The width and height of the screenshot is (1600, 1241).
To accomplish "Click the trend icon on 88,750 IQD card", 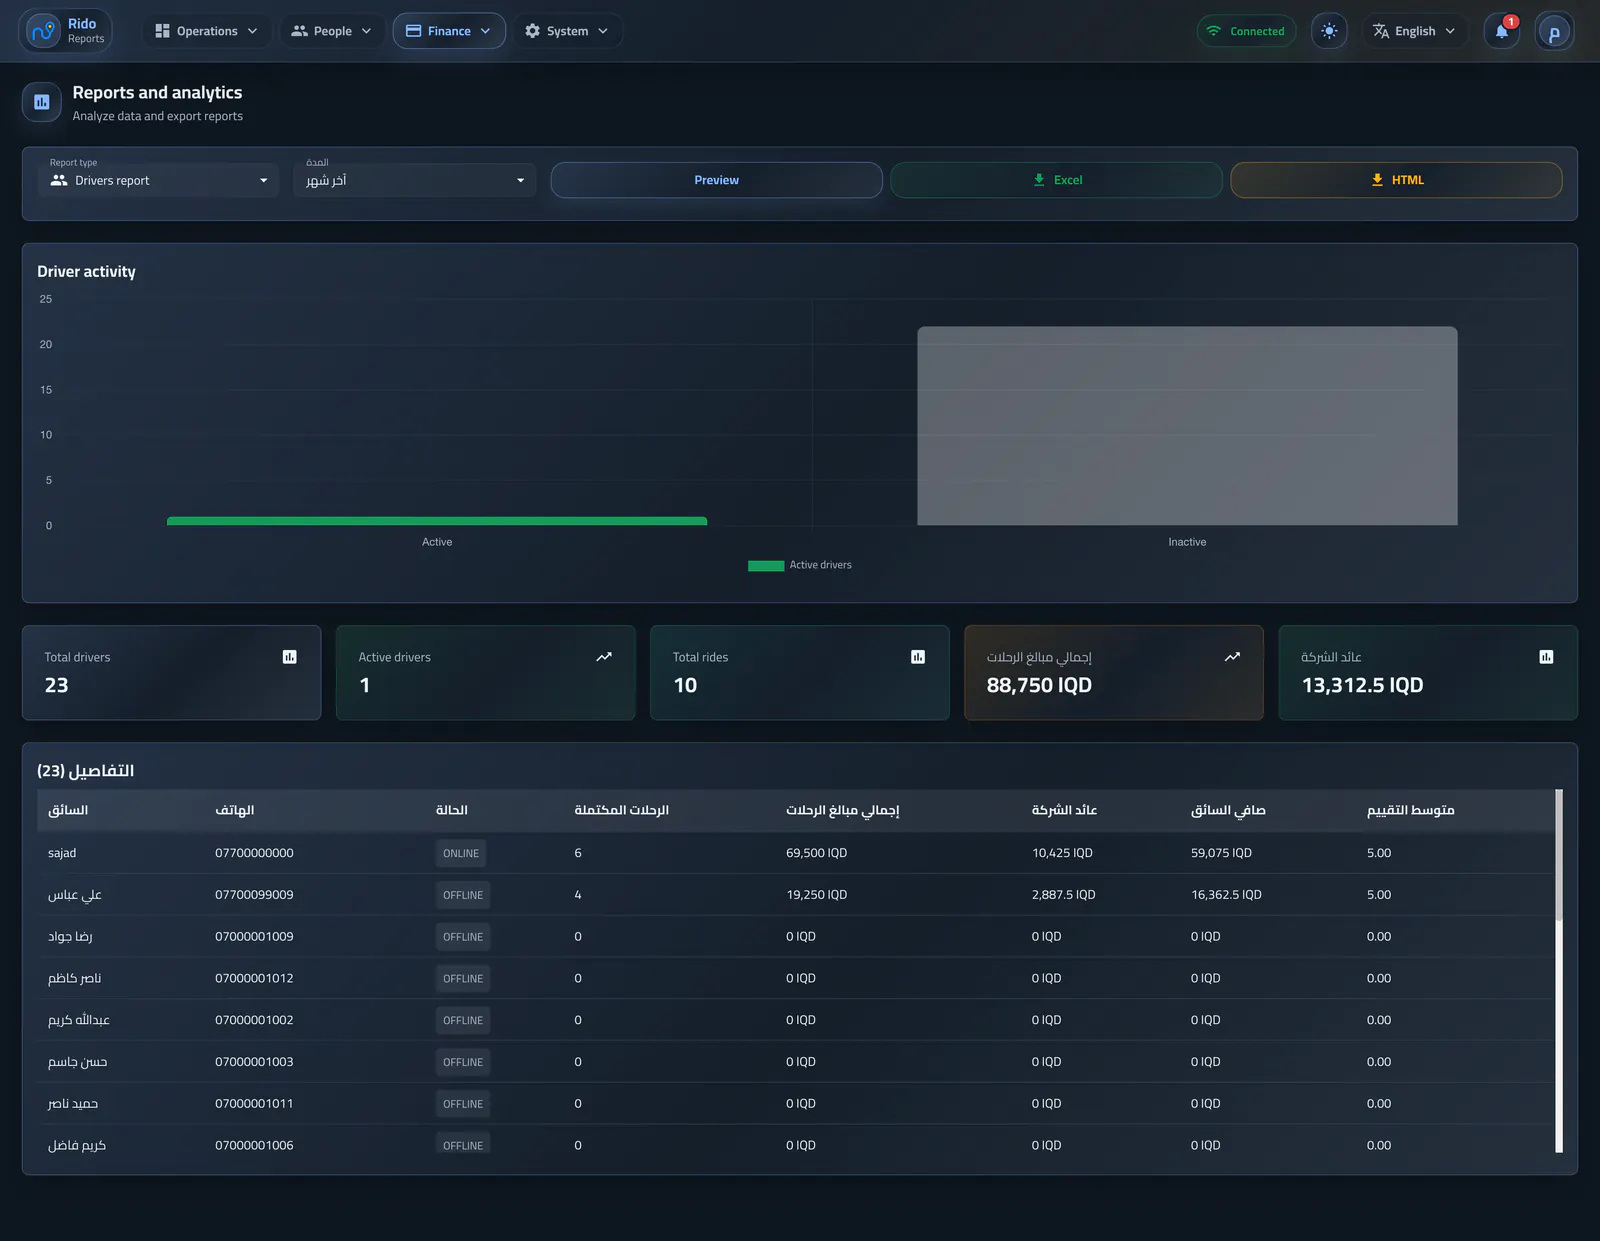I will click(x=1232, y=657).
